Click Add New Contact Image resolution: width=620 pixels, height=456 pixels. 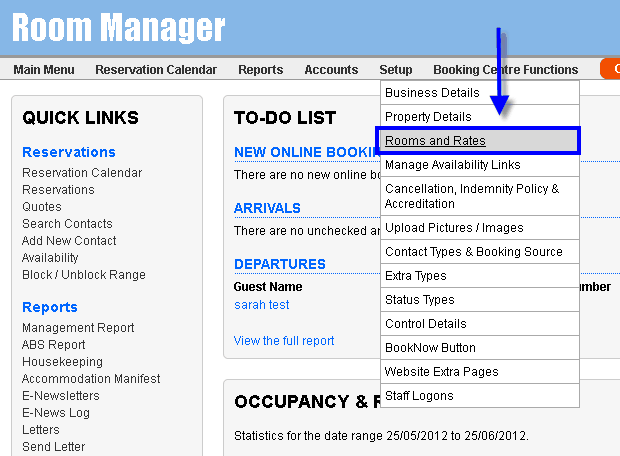coord(69,241)
